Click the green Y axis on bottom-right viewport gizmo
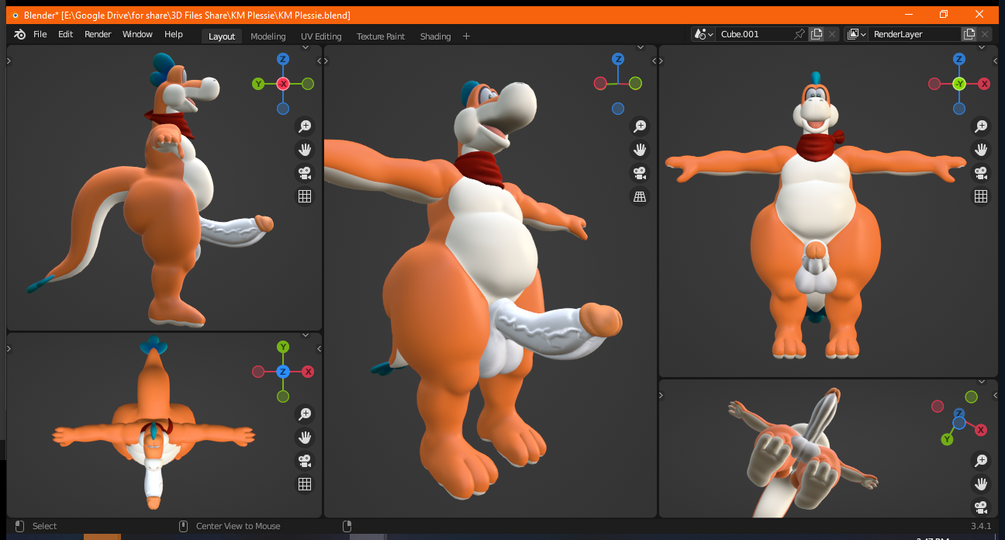The width and height of the screenshot is (1005, 540). (947, 439)
